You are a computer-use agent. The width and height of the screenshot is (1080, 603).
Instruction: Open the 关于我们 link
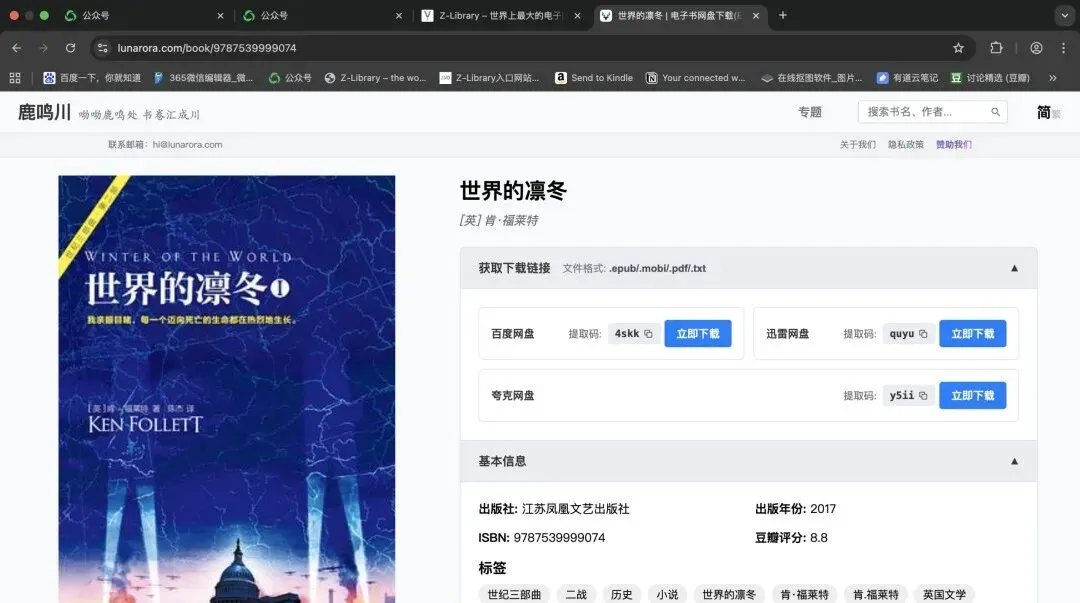pyautogui.click(x=858, y=145)
